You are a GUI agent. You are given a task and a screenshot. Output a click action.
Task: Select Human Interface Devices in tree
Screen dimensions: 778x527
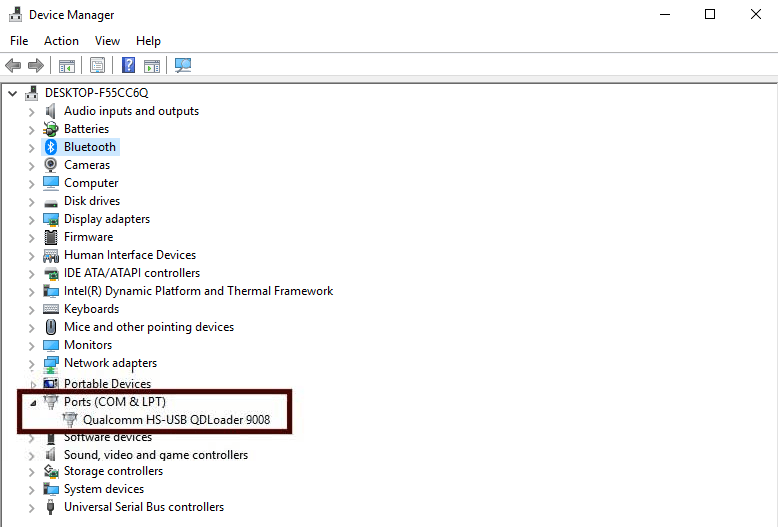click(x=130, y=255)
